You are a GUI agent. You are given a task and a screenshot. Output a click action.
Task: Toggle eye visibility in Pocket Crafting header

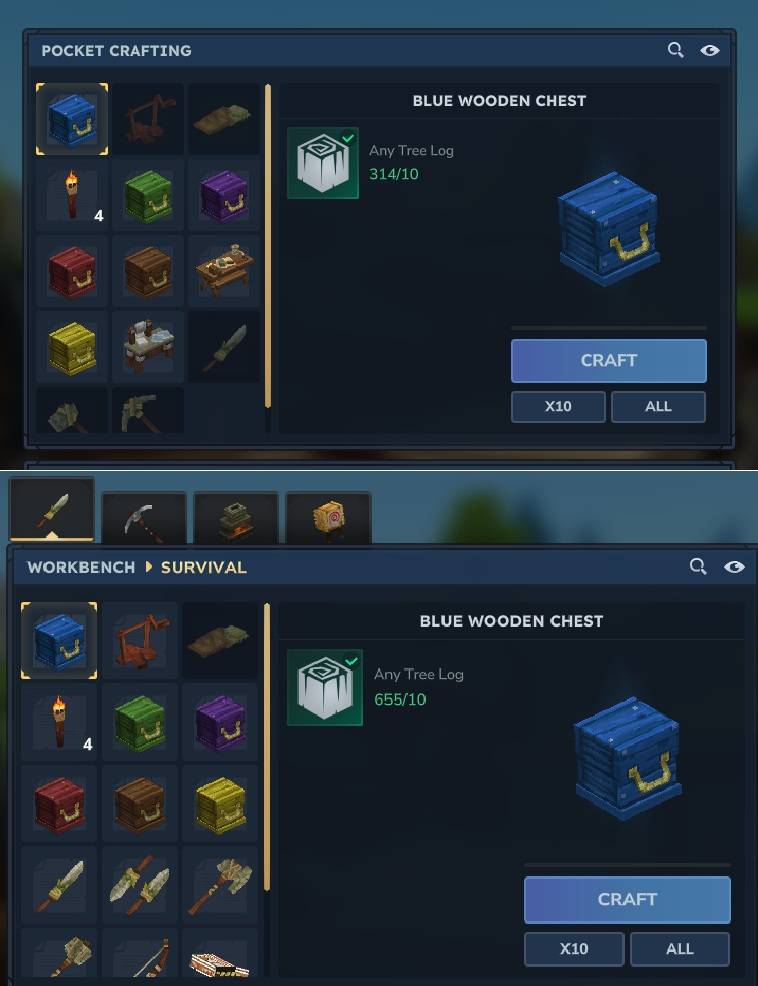coord(710,50)
